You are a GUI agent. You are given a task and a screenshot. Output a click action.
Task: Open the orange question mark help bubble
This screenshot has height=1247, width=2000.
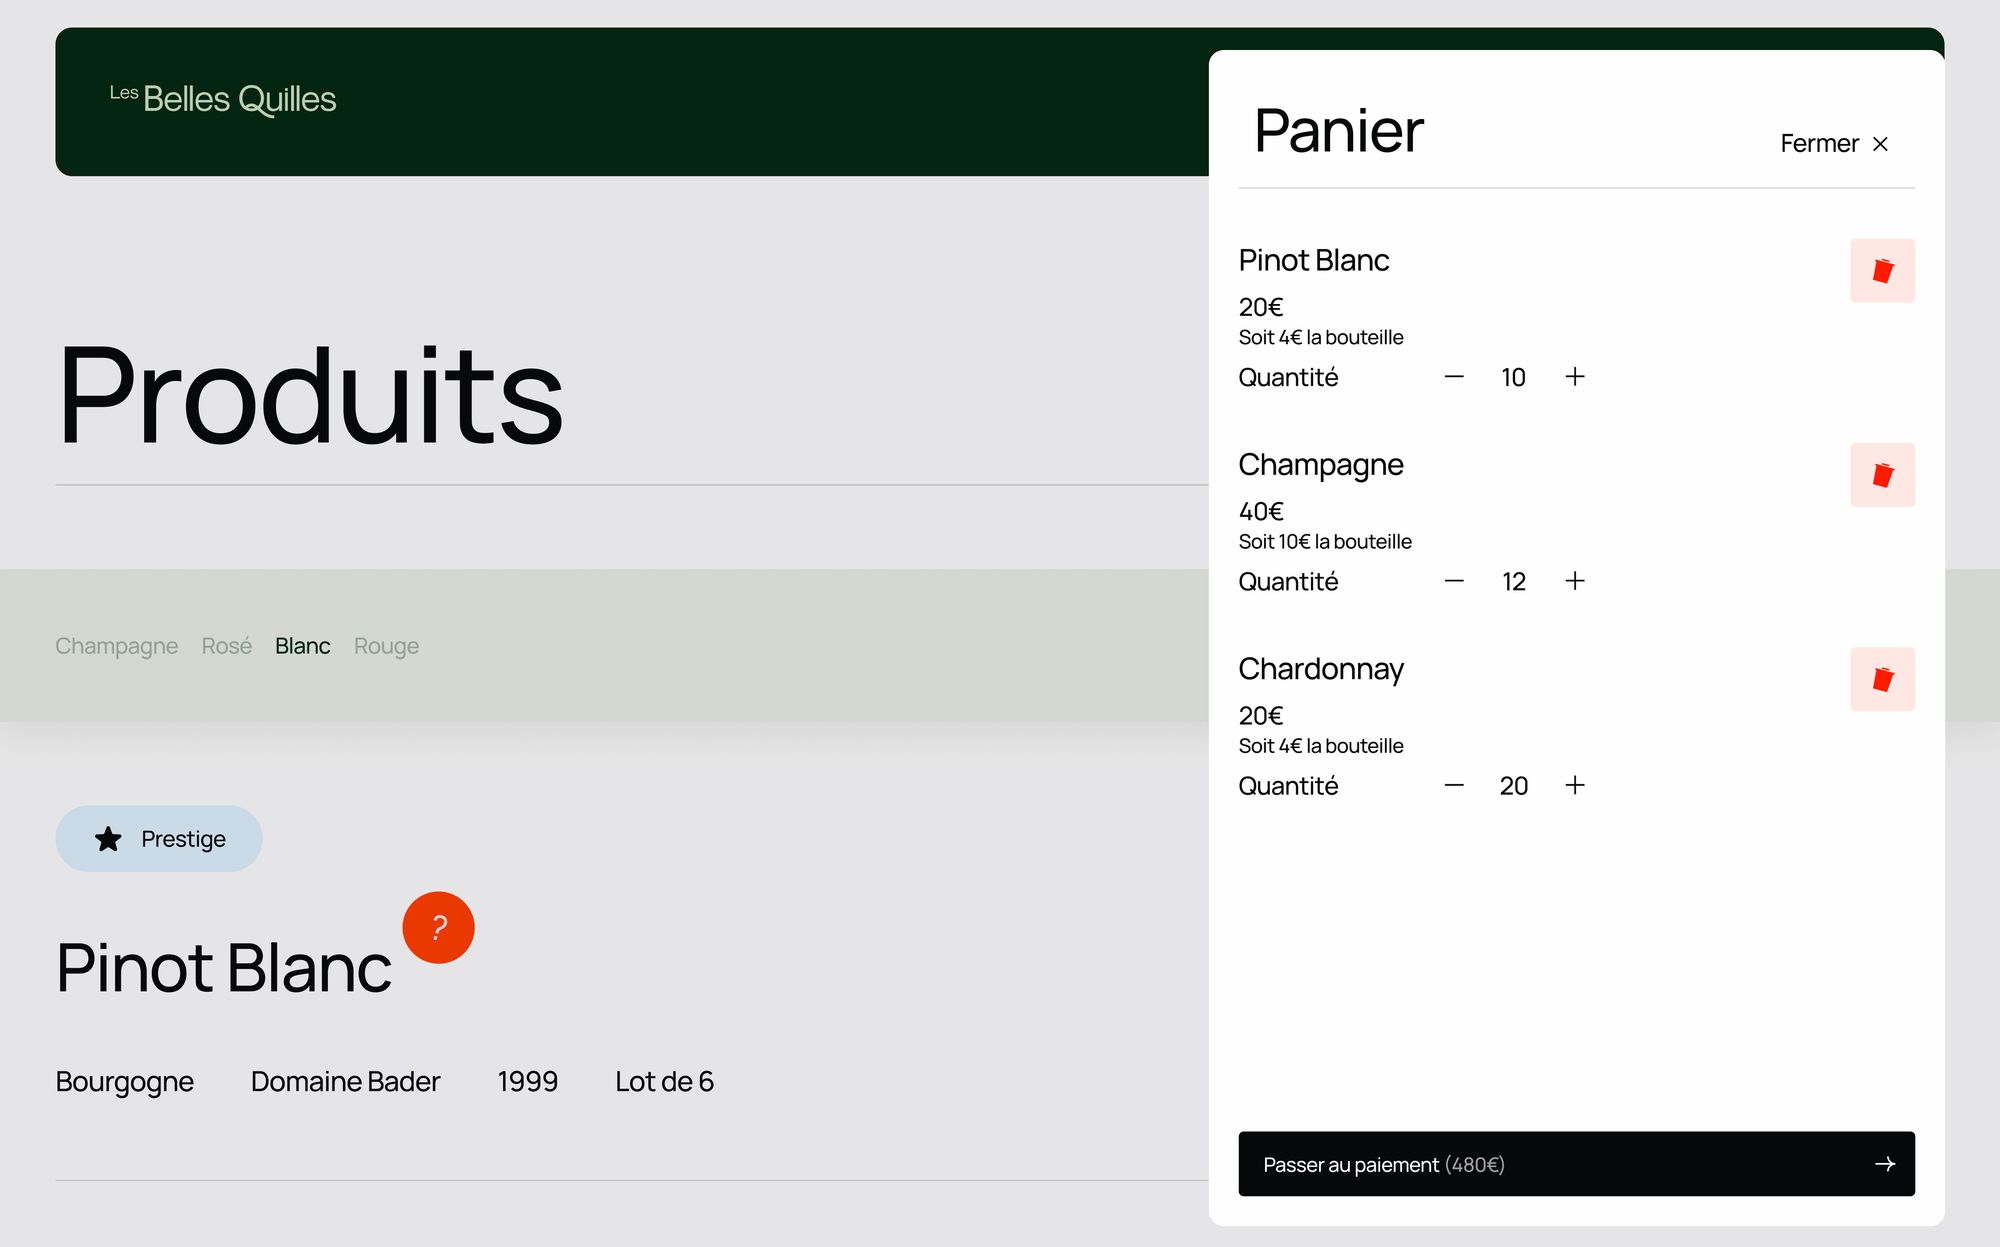(x=438, y=928)
